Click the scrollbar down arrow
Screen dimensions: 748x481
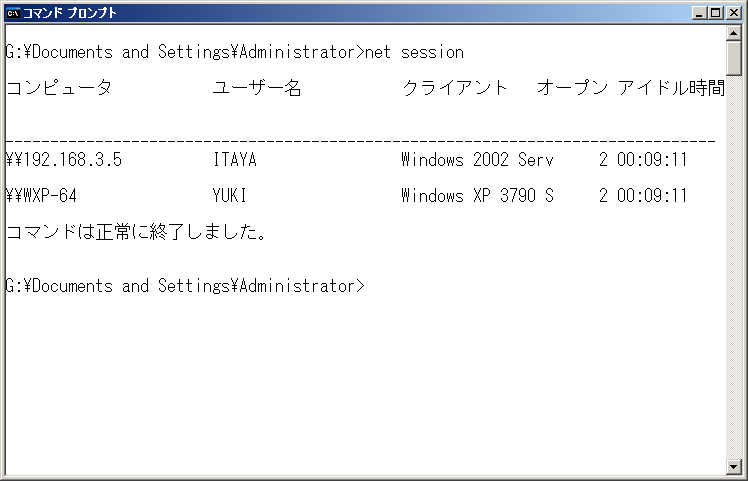click(x=734, y=466)
